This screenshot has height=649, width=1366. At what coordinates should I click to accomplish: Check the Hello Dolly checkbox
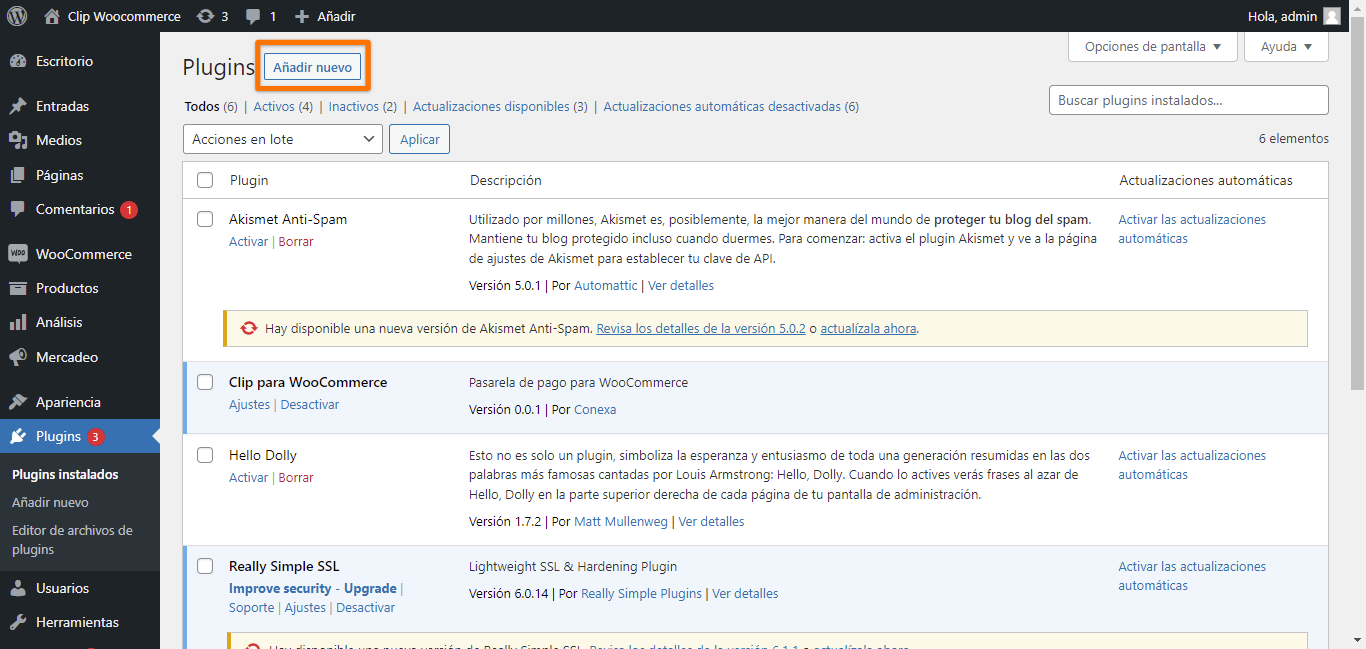[x=205, y=455]
